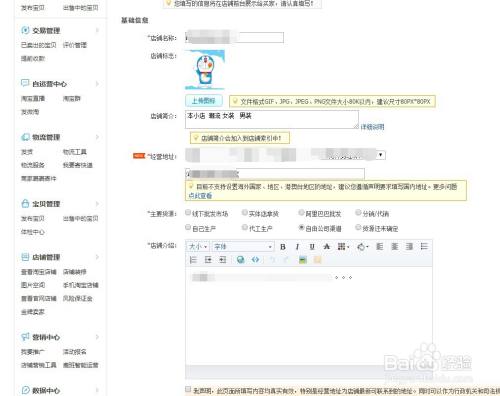
Task: Tick the 我声明 declaration checkbox
Action: point(188,389)
